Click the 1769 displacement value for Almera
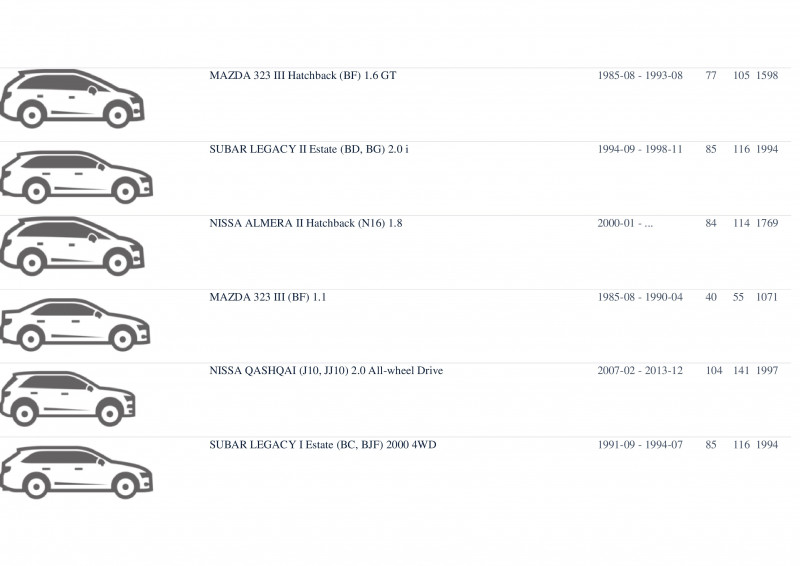Screen dimensions: 800x566 [767, 223]
